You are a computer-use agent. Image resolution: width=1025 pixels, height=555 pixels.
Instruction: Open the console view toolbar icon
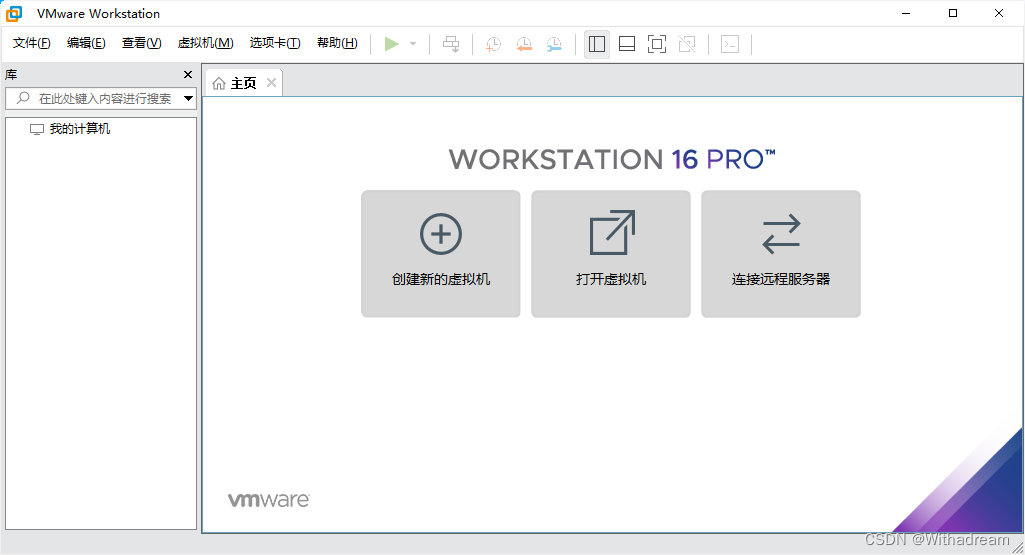point(730,44)
